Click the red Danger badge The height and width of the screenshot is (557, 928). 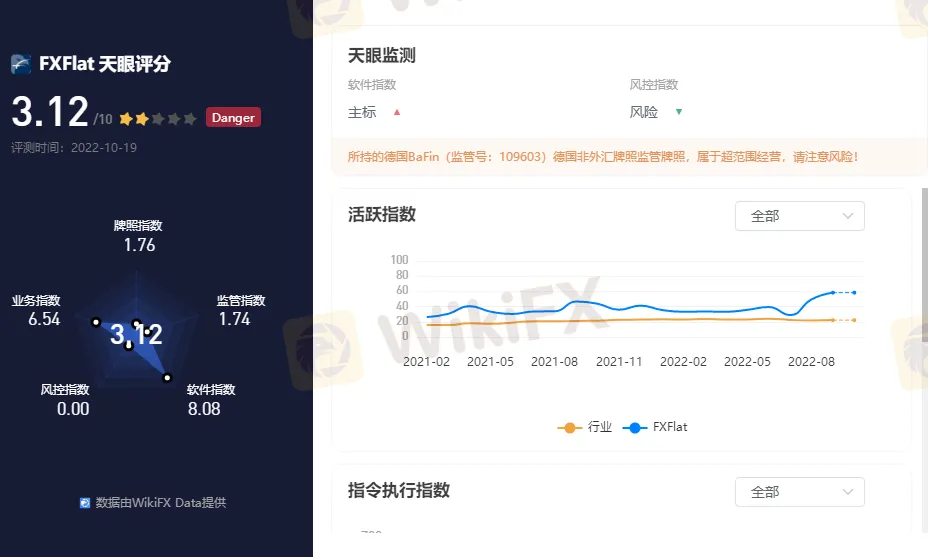click(233, 117)
